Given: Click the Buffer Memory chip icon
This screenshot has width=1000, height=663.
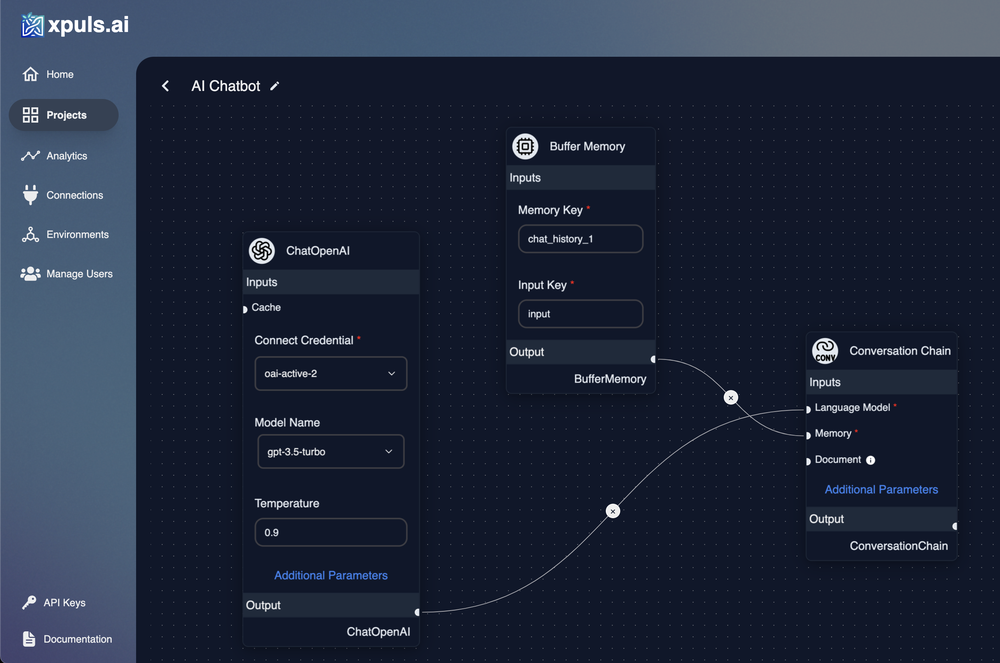Looking at the screenshot, I should coord(525,146).
